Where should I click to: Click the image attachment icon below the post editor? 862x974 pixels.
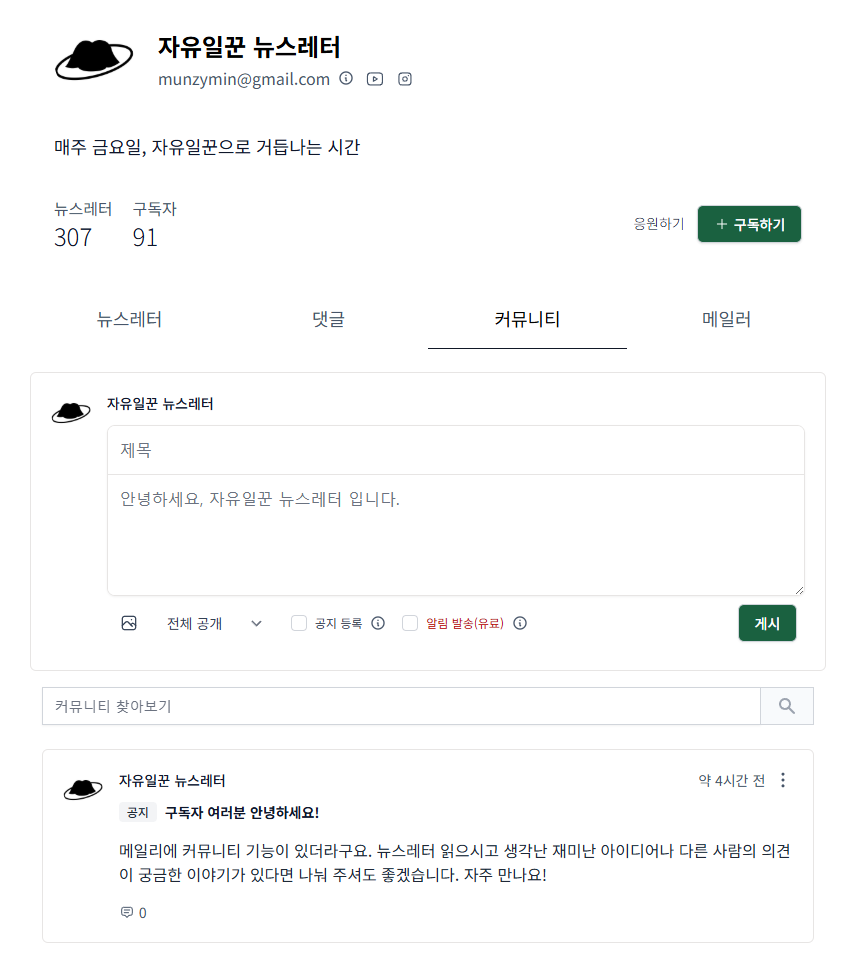point(129,623)
